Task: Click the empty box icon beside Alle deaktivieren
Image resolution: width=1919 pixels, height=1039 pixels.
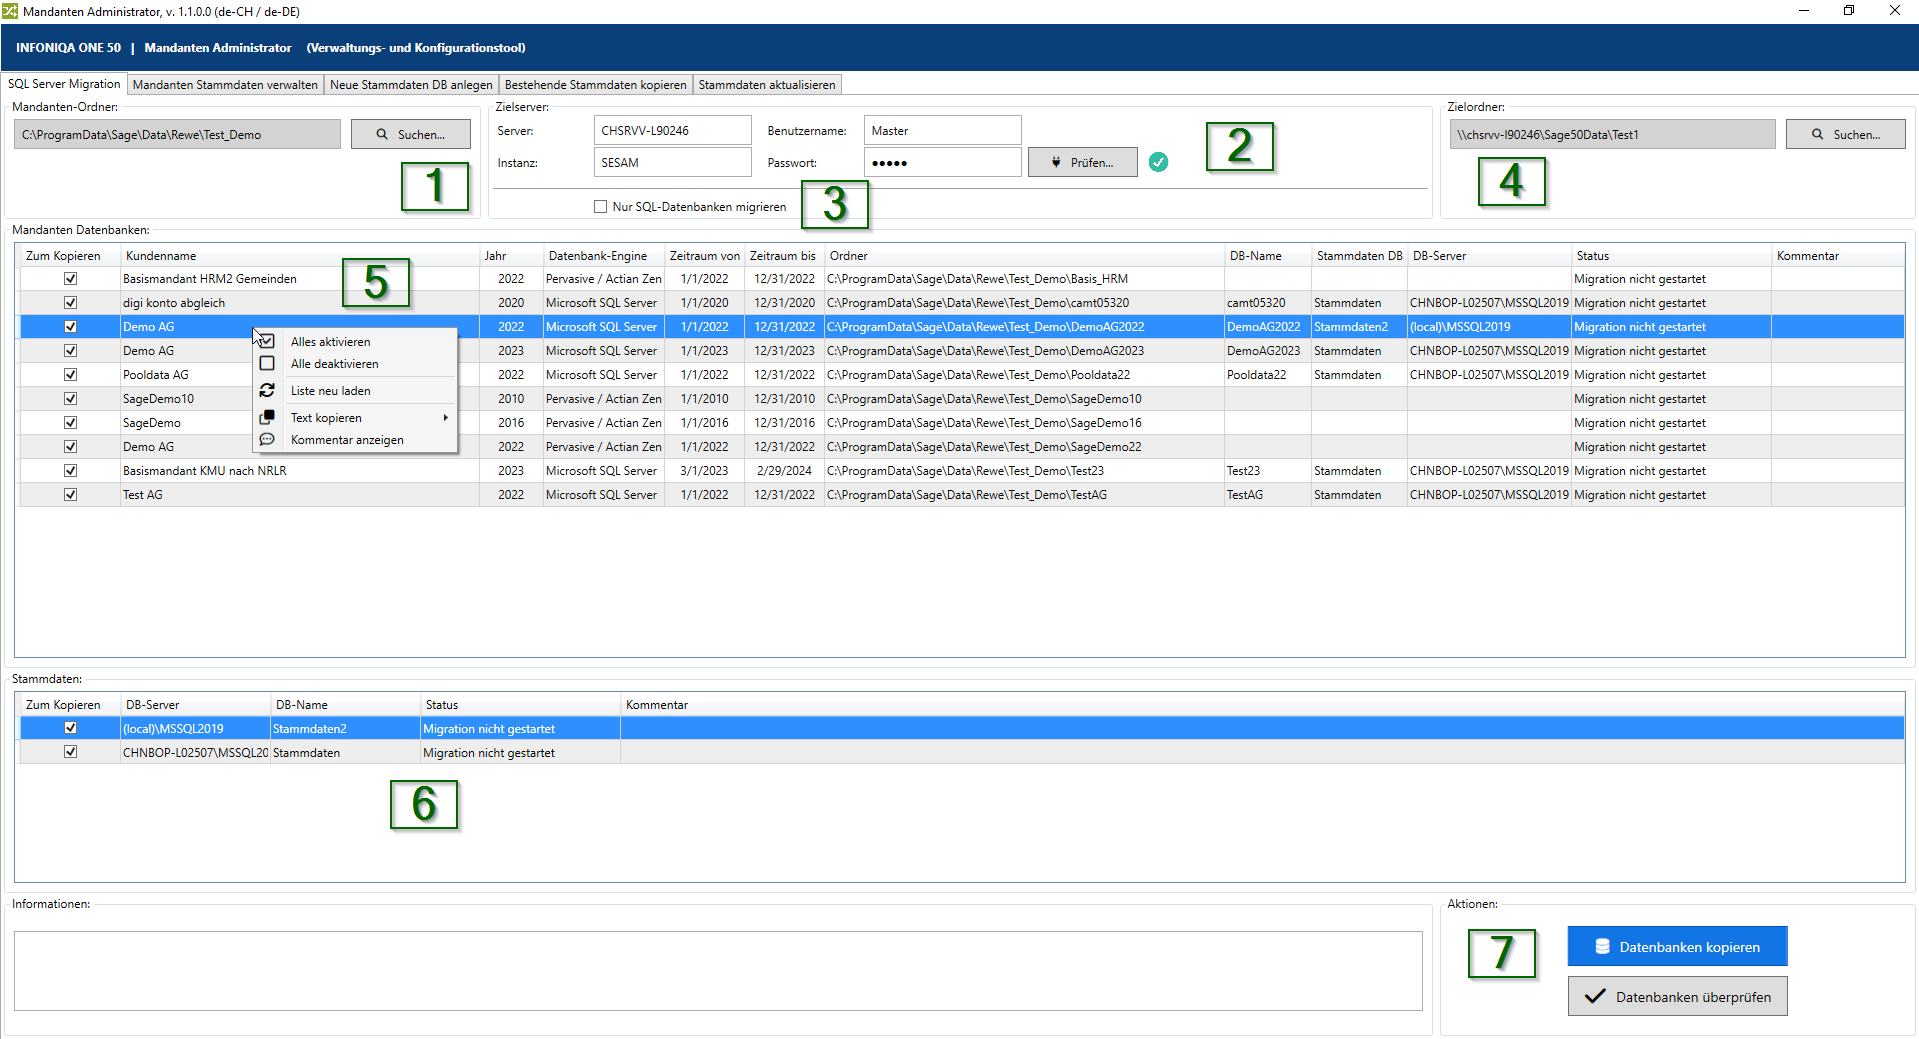Action: pyautogui.click(x=267, y=363)
